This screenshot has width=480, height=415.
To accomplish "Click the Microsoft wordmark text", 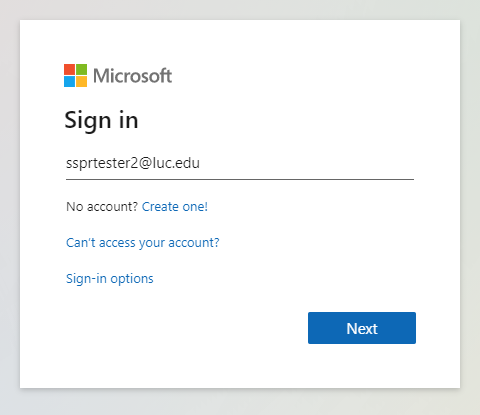I will [133, 76].
